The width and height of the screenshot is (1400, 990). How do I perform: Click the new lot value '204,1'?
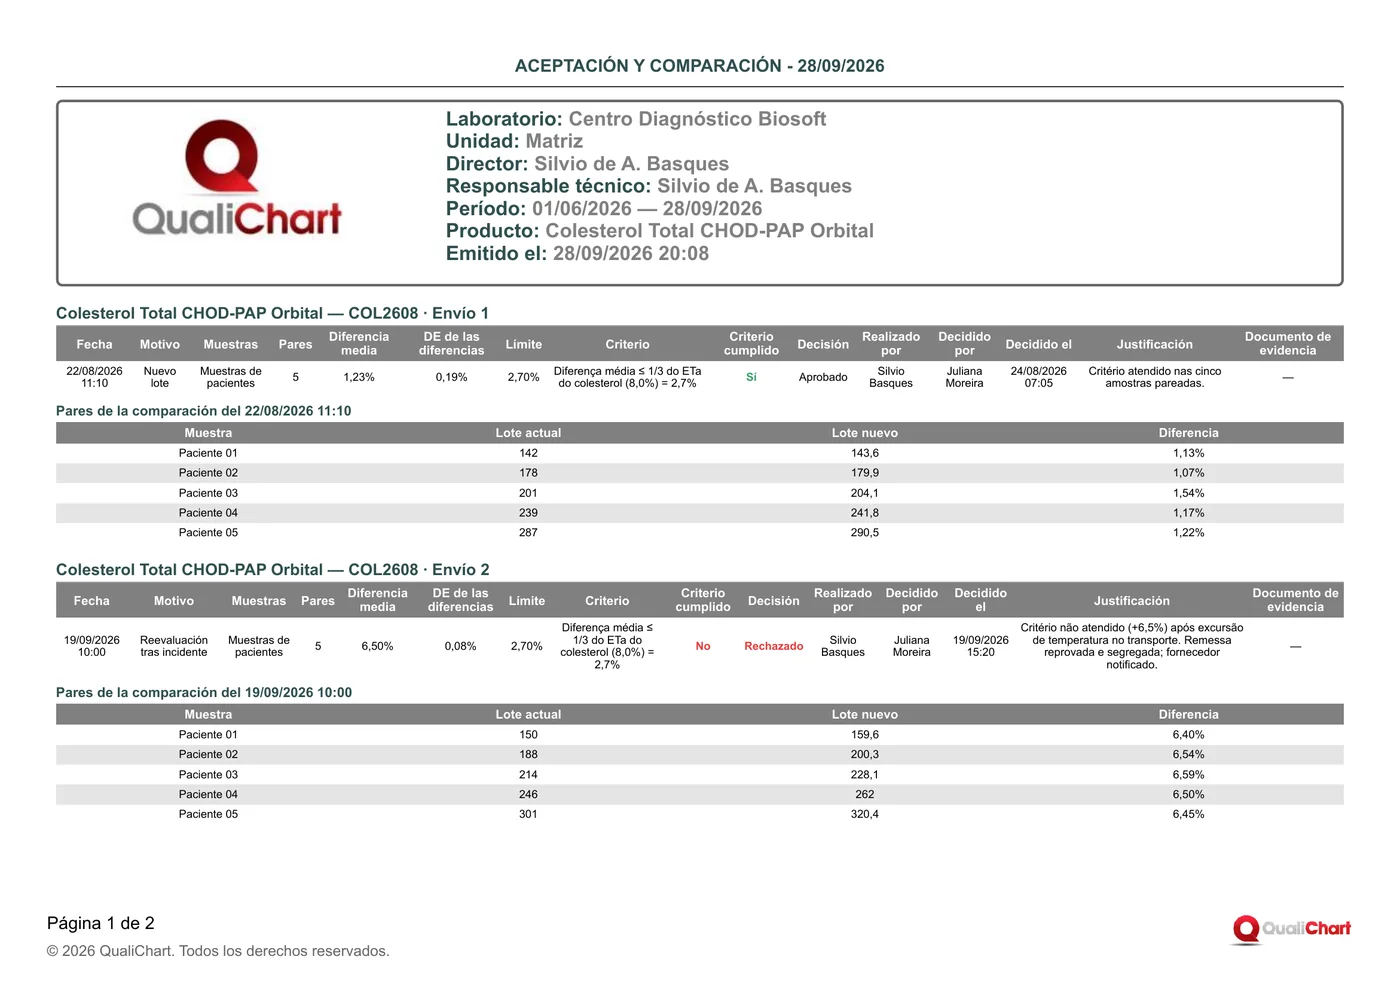[x=865, y=493]
